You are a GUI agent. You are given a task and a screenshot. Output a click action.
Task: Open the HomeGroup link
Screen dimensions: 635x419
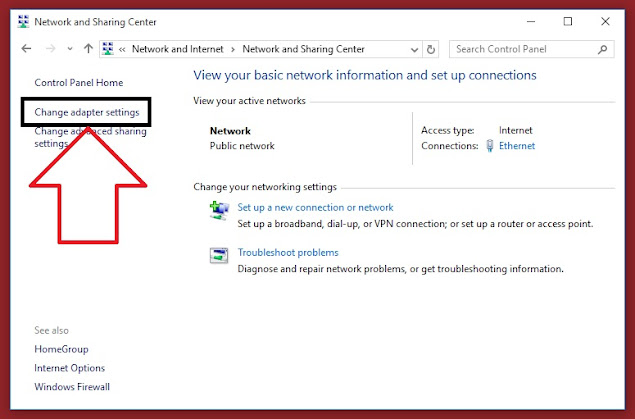(61, 349)
